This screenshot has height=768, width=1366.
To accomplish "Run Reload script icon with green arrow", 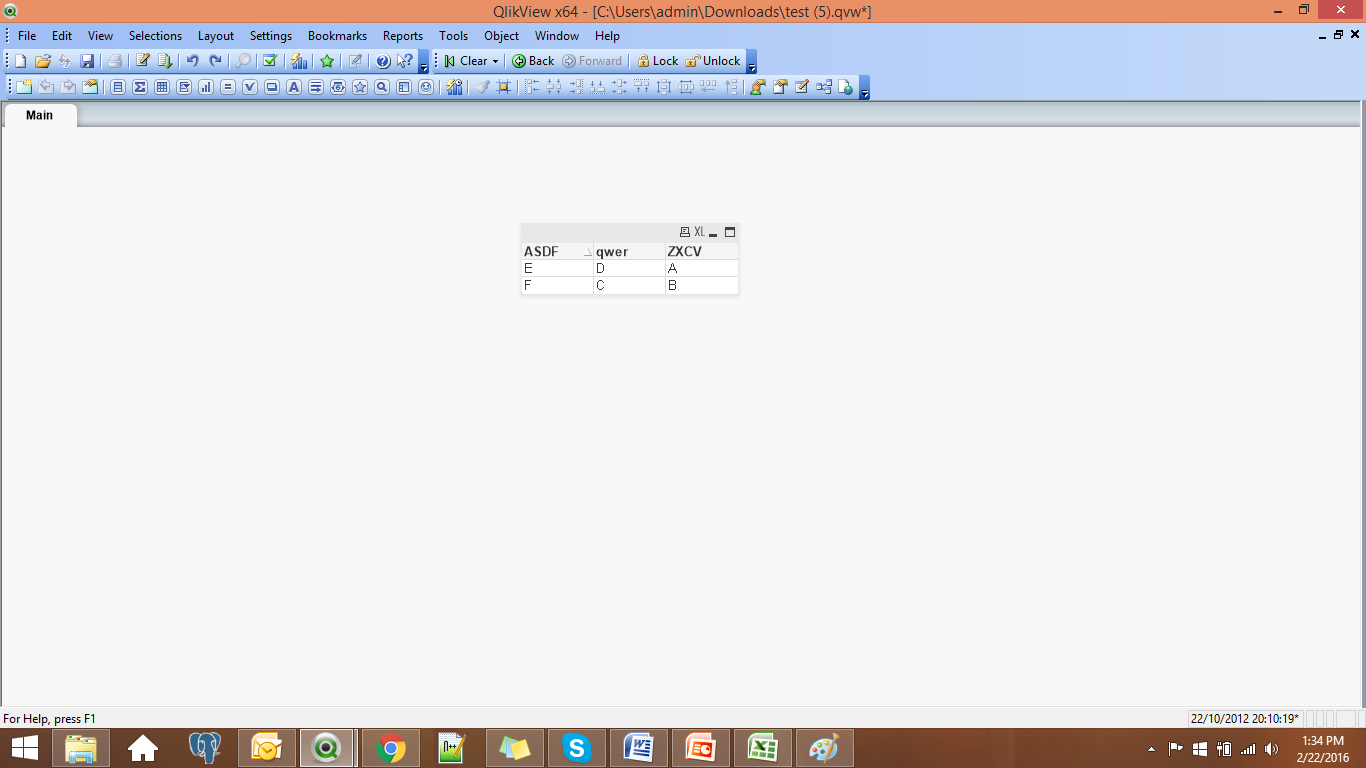I will [x=165, y=61].
